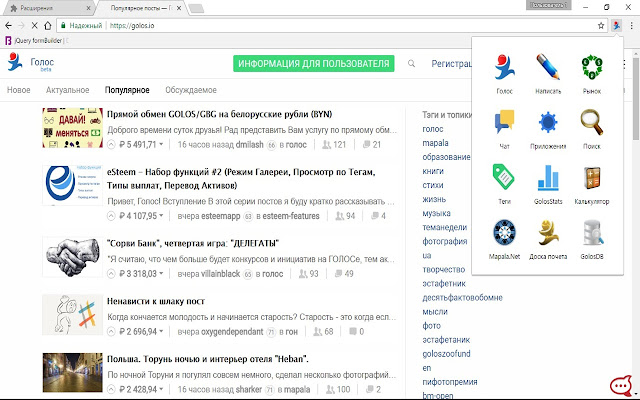
Task: Open the Голос icon in extension popup
Action: coord(504,67)
